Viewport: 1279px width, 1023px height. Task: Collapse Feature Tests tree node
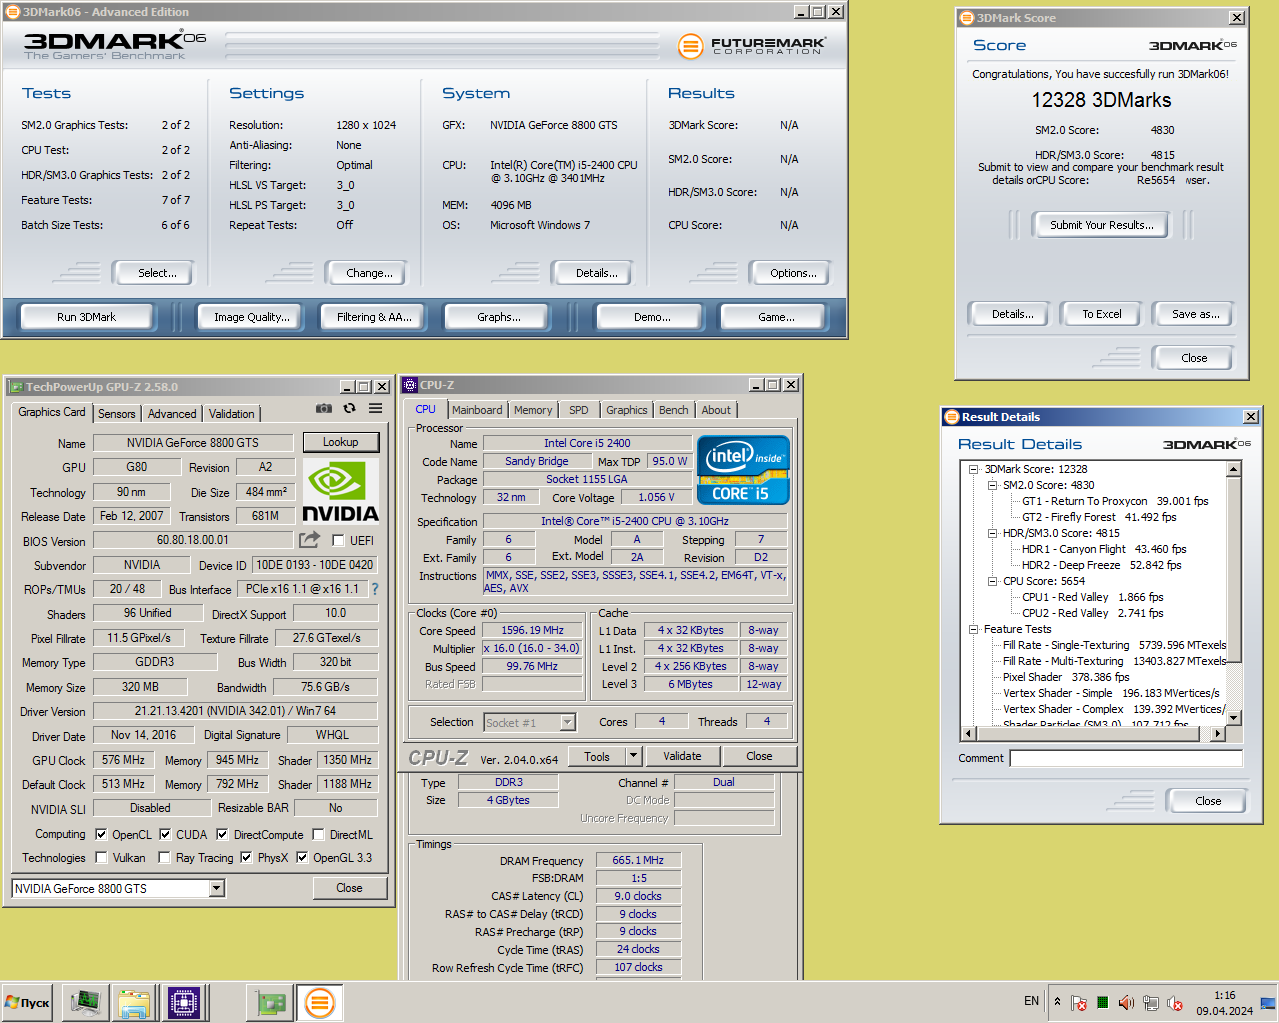coord(973,629)
